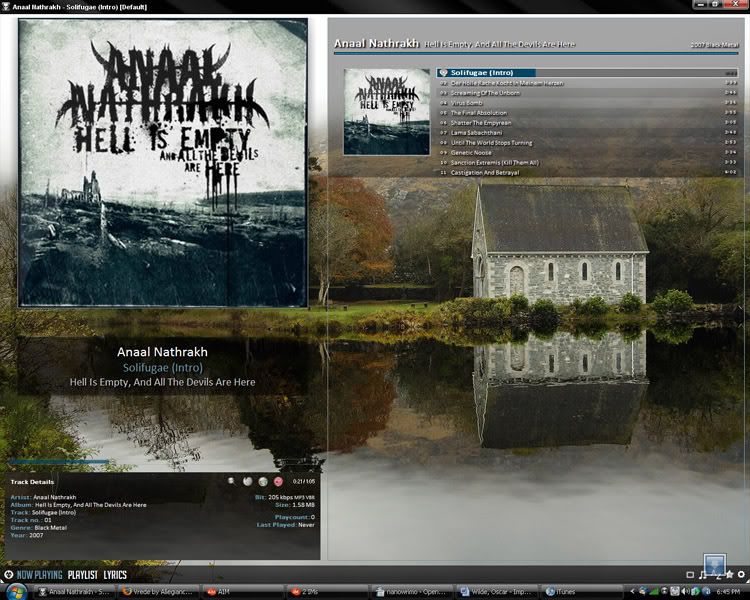Open the Anaal Nathrakh taskbar button

[75, 592]
